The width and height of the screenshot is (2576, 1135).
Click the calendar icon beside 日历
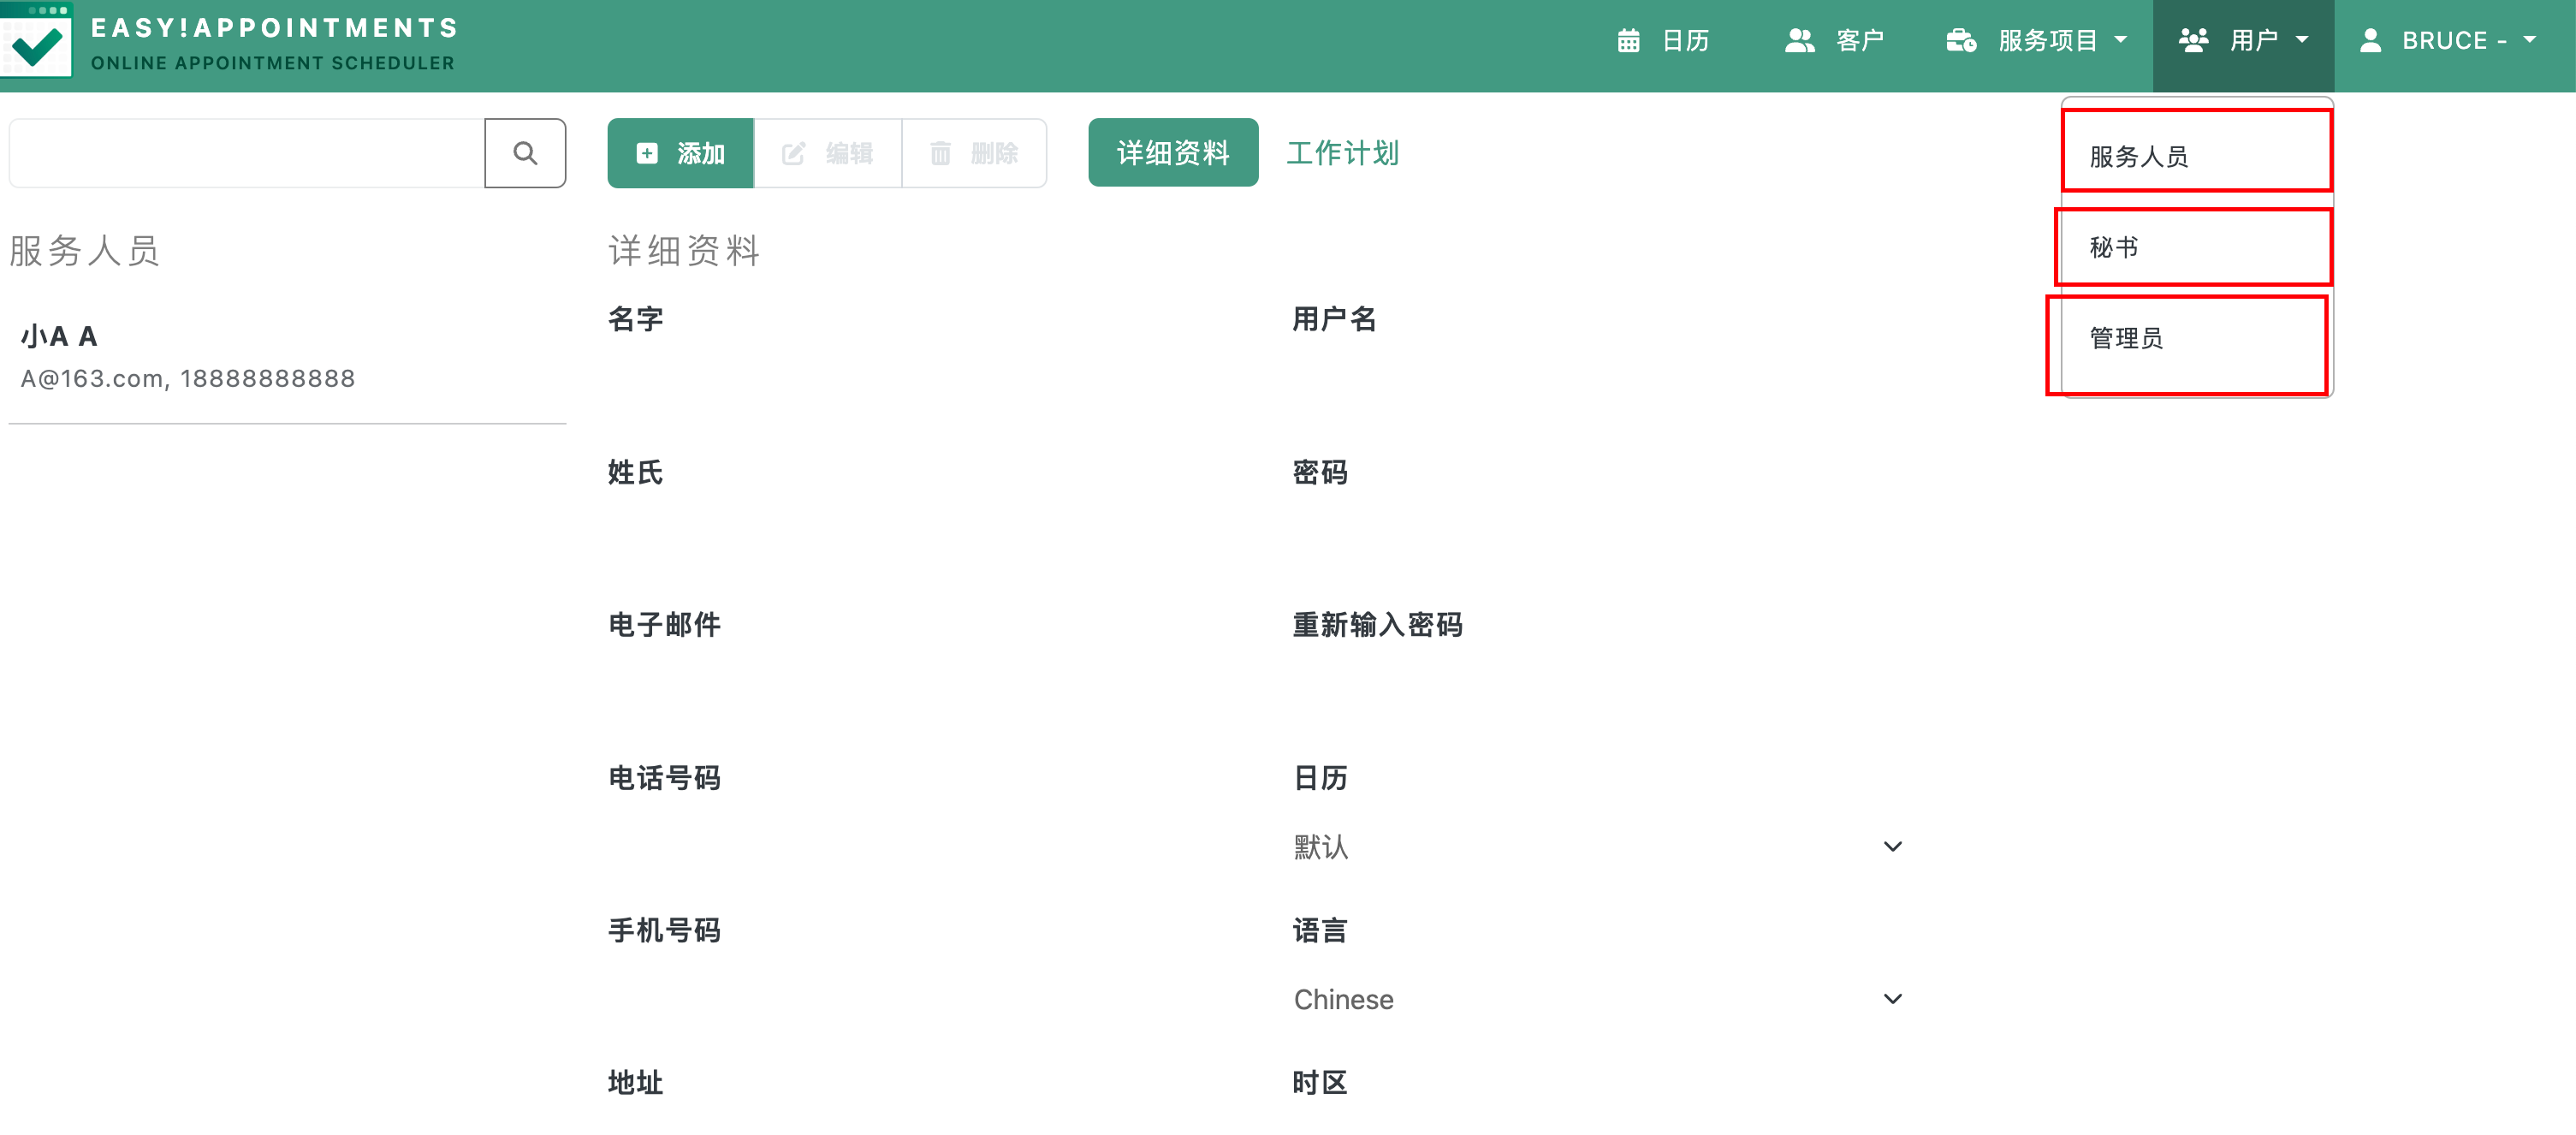coord(1629,41)
